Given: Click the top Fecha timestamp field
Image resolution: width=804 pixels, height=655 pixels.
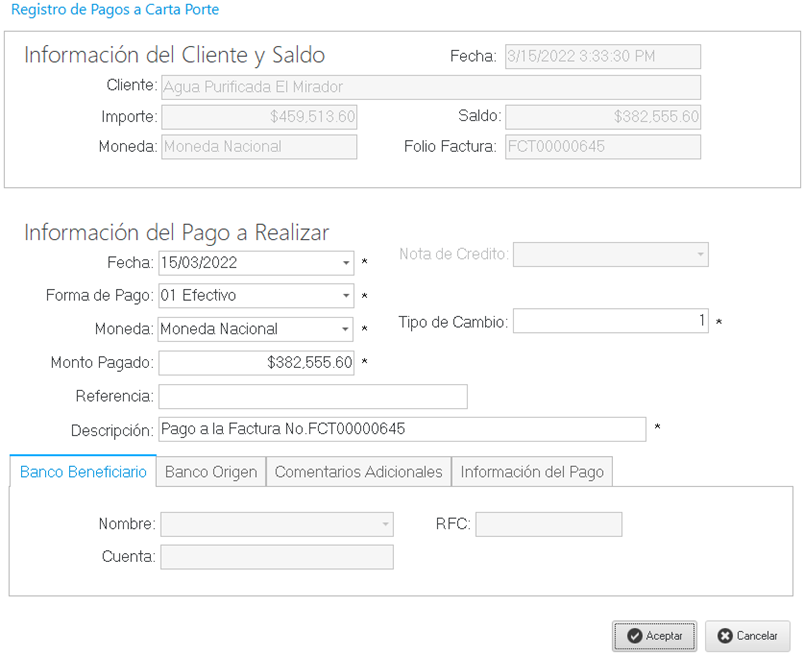Looking at the screenshot, I should (603, 56).
